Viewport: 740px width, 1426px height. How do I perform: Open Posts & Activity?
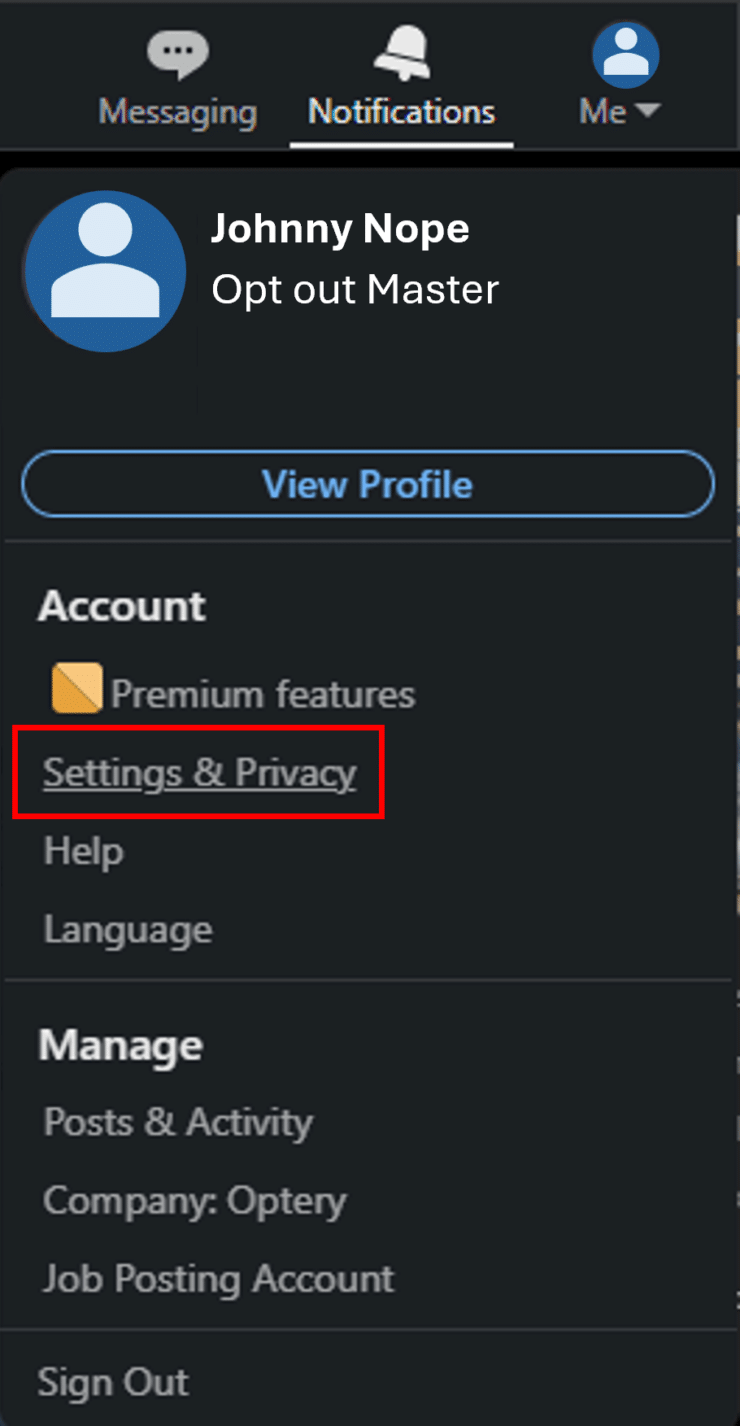point(177,1122)
